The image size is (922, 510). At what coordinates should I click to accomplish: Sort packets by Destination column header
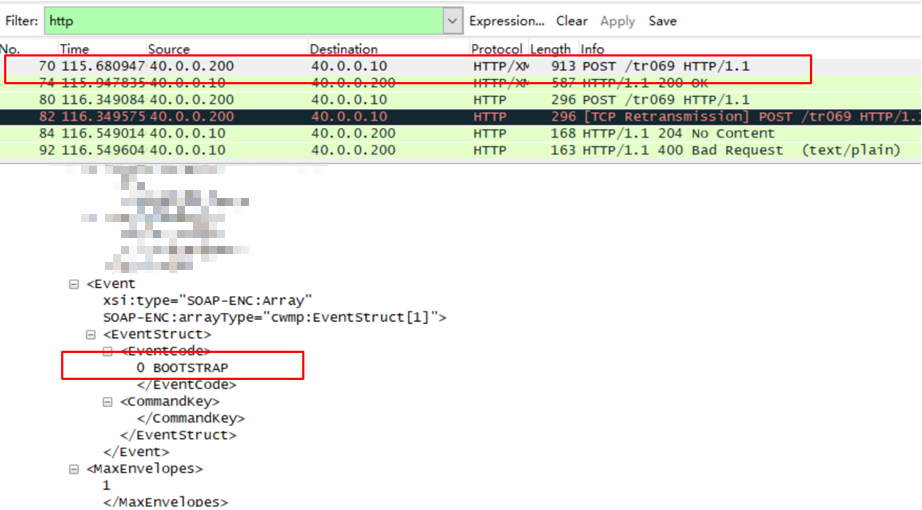pos(343,49)
